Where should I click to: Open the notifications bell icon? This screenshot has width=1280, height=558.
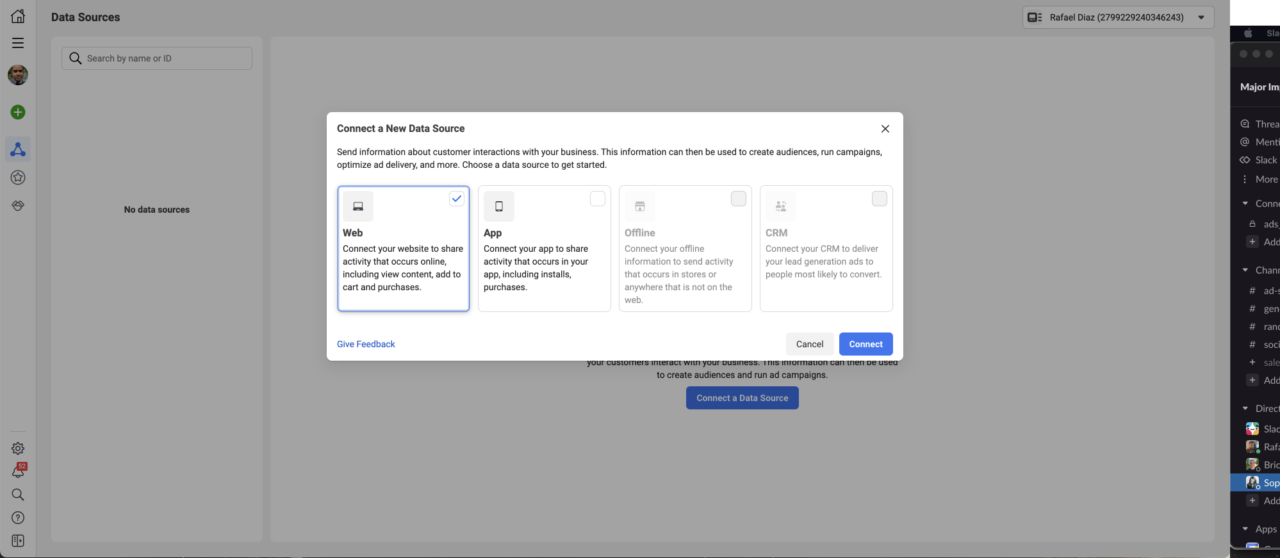18,471
